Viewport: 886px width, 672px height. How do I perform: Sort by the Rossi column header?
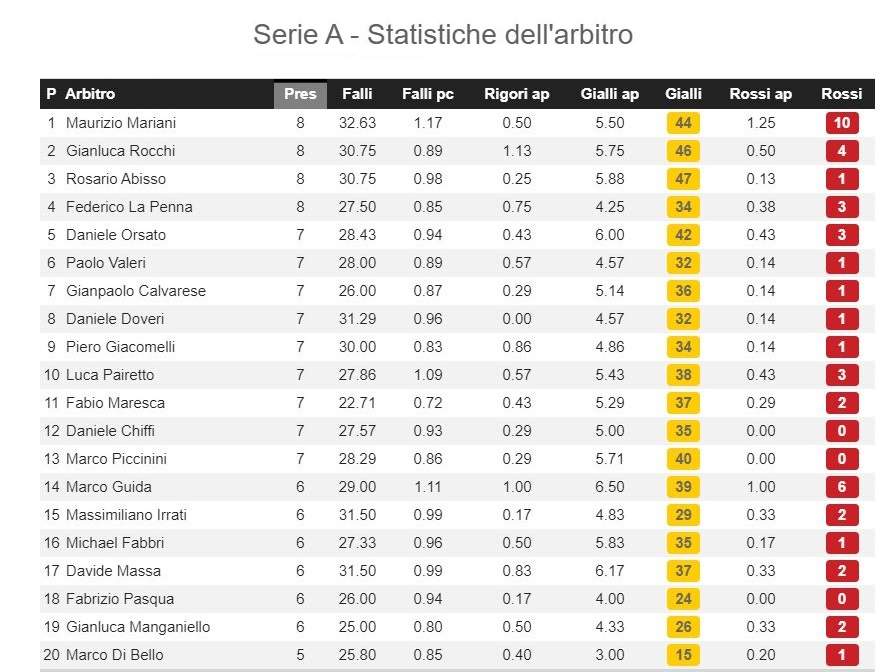(841, 94)
